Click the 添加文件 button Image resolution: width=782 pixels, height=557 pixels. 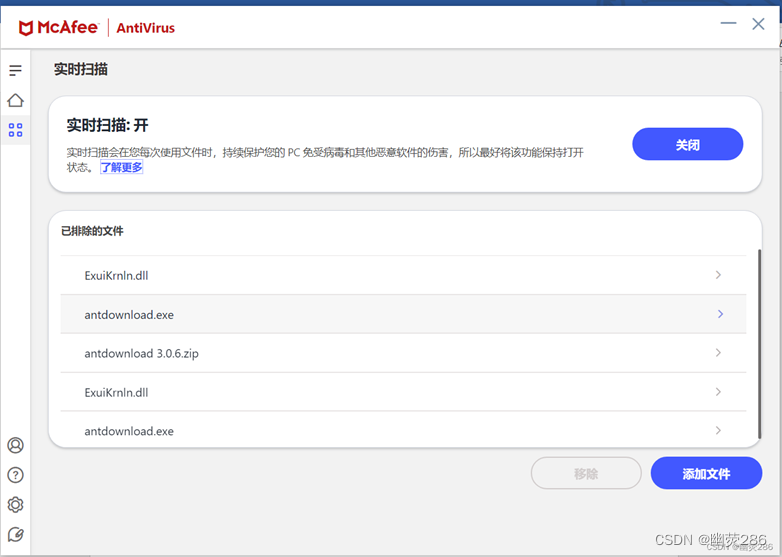pyautogui.click(x=706, y=473)
